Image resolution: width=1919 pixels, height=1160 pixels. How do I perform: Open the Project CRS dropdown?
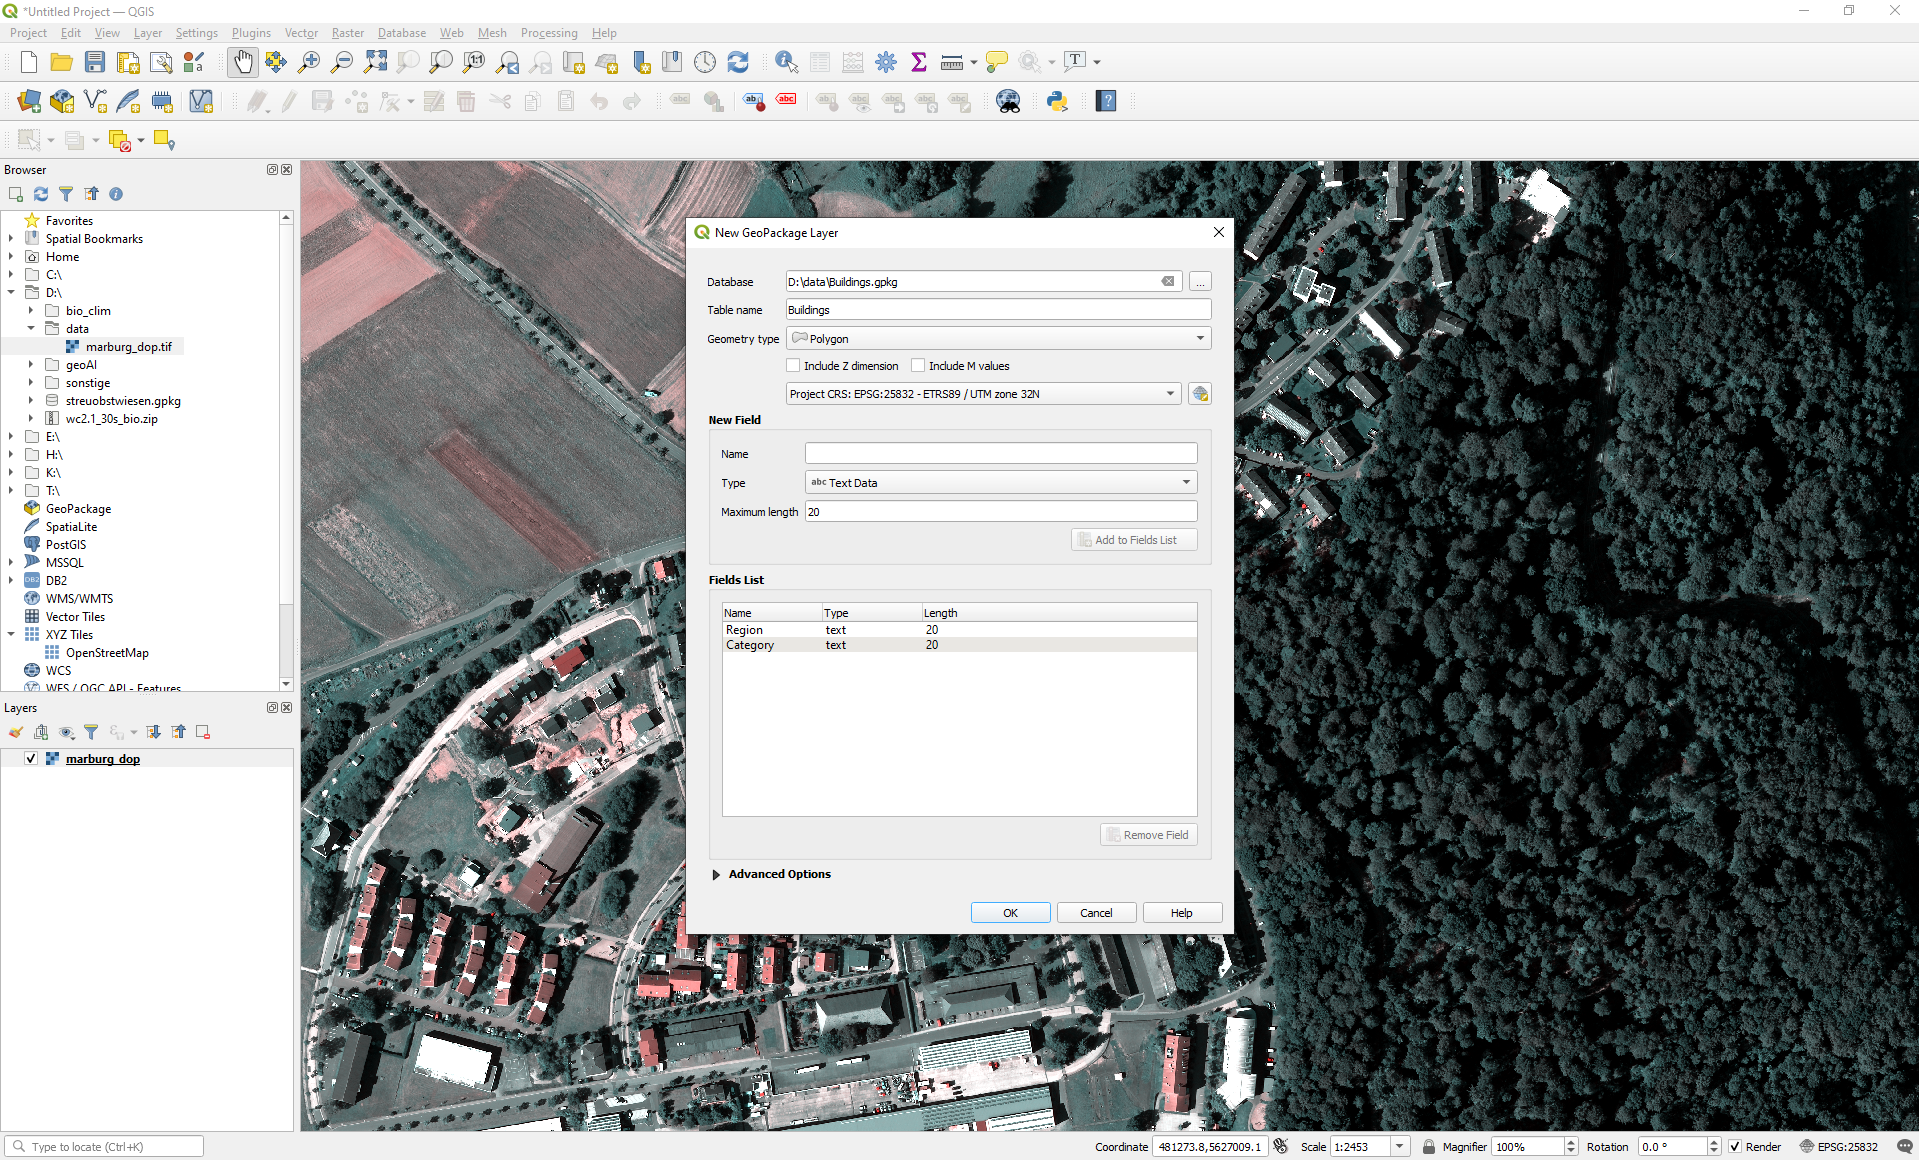(x=983, y=394)
